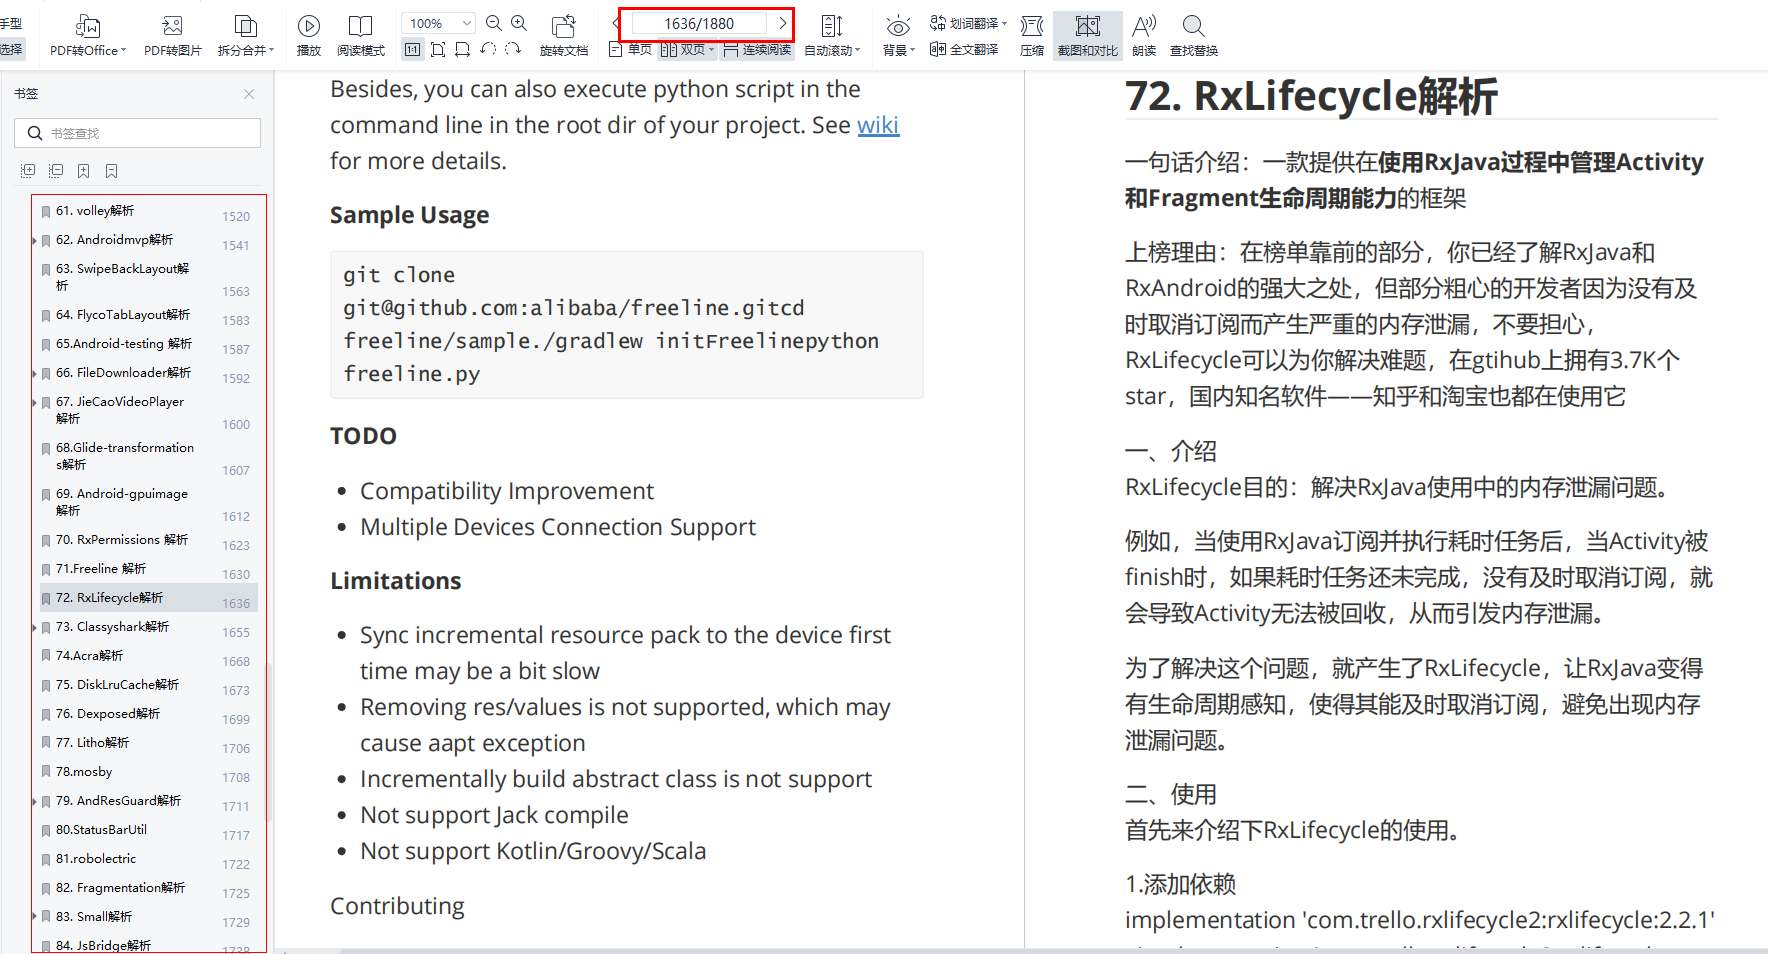Collapse all bookmarks icon
1768x954 pixels.
click(x=56, y=171)
